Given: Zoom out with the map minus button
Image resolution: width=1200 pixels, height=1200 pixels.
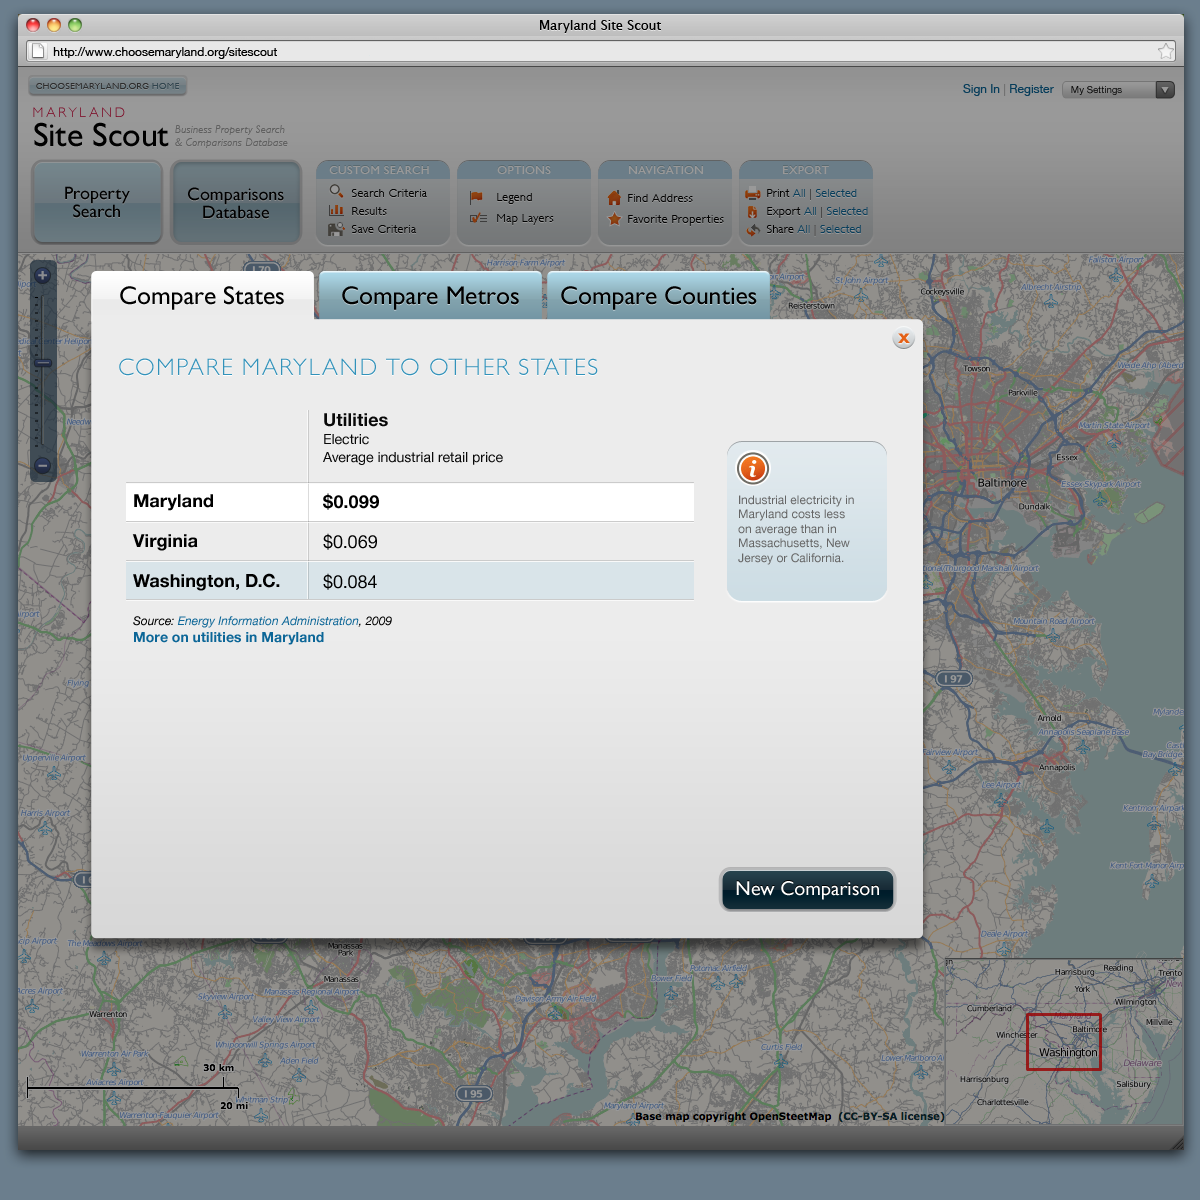Looking at the screenshot, I should 42,465.
